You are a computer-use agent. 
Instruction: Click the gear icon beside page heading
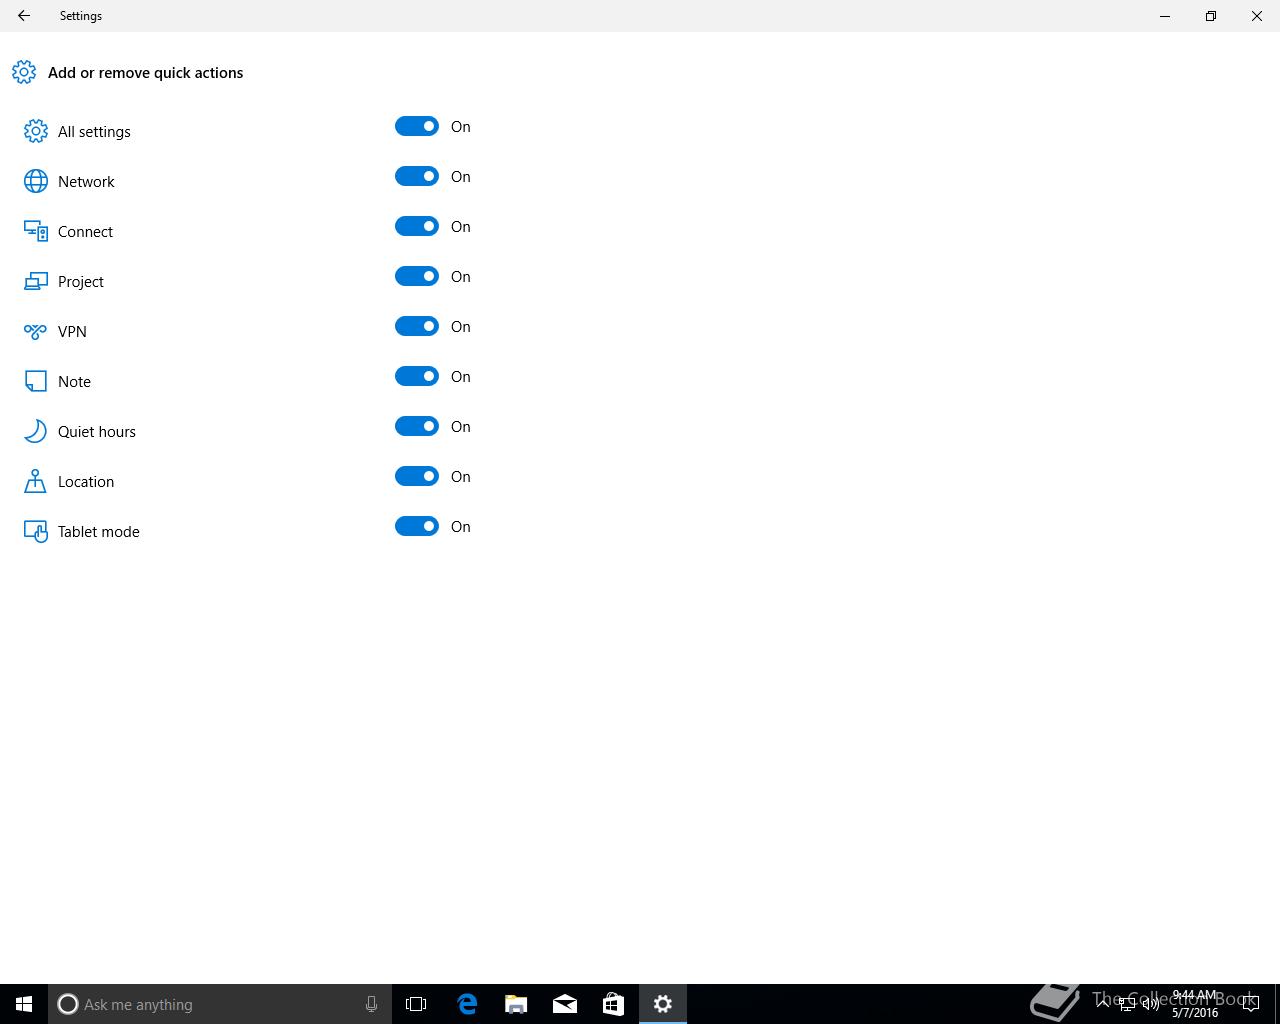24,72
